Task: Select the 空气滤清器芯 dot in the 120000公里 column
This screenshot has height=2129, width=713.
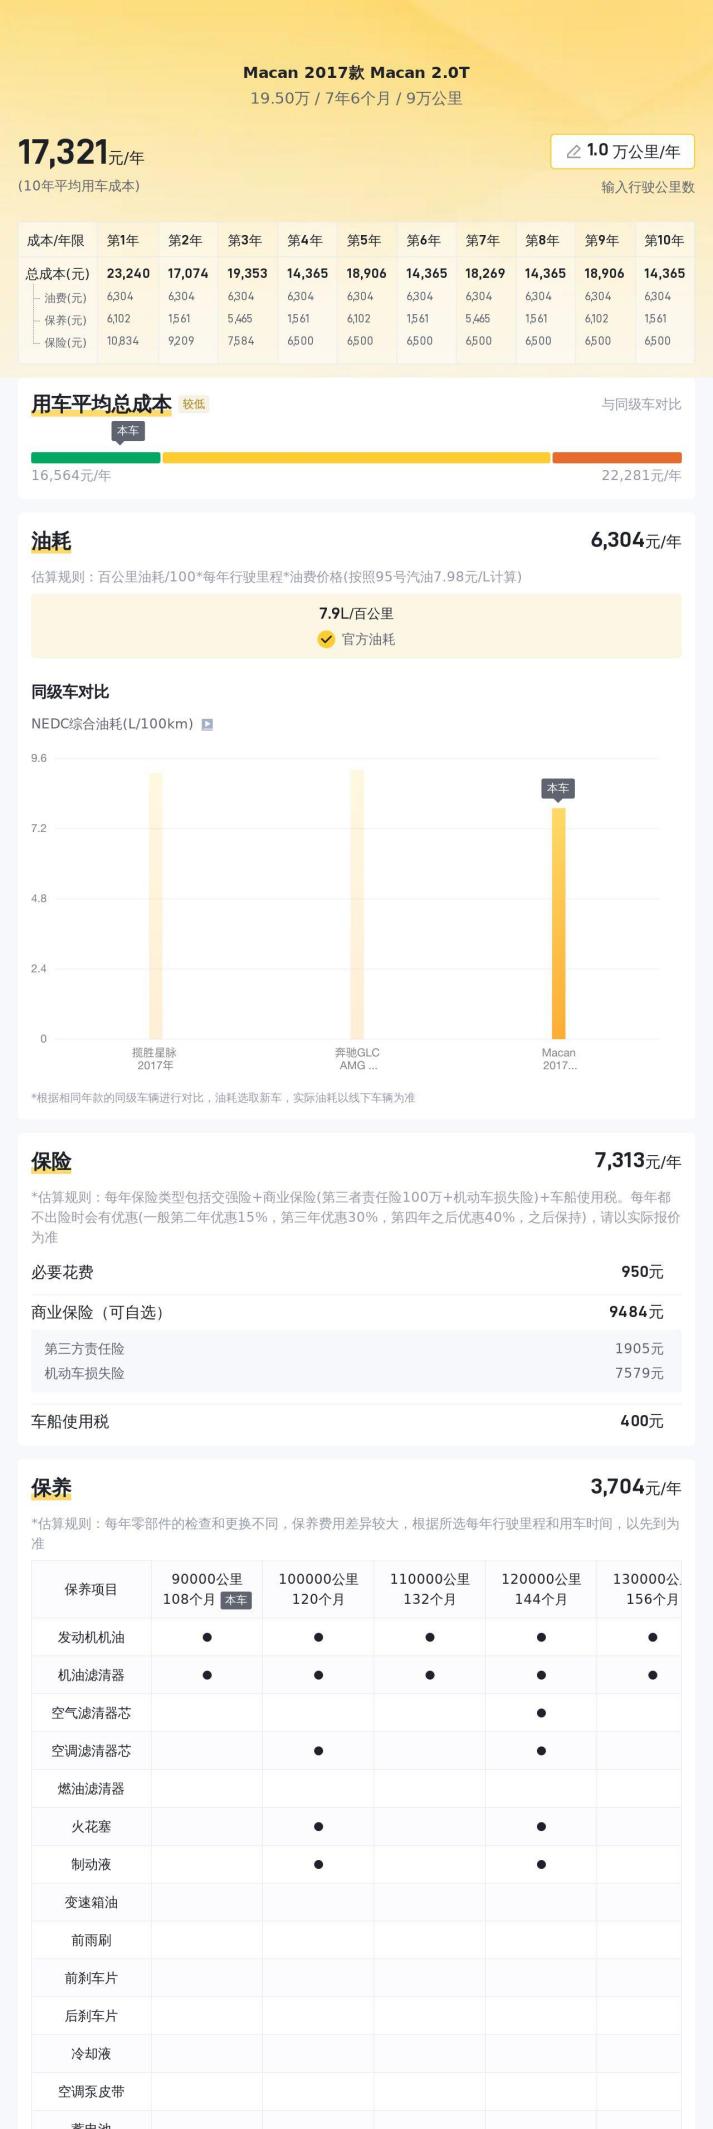Action: (541, 1713)
